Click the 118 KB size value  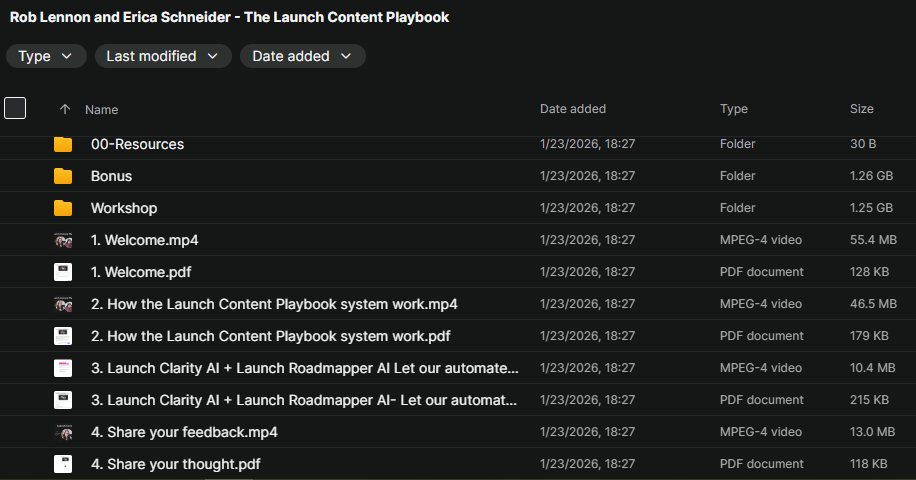[x=869, y=464]
